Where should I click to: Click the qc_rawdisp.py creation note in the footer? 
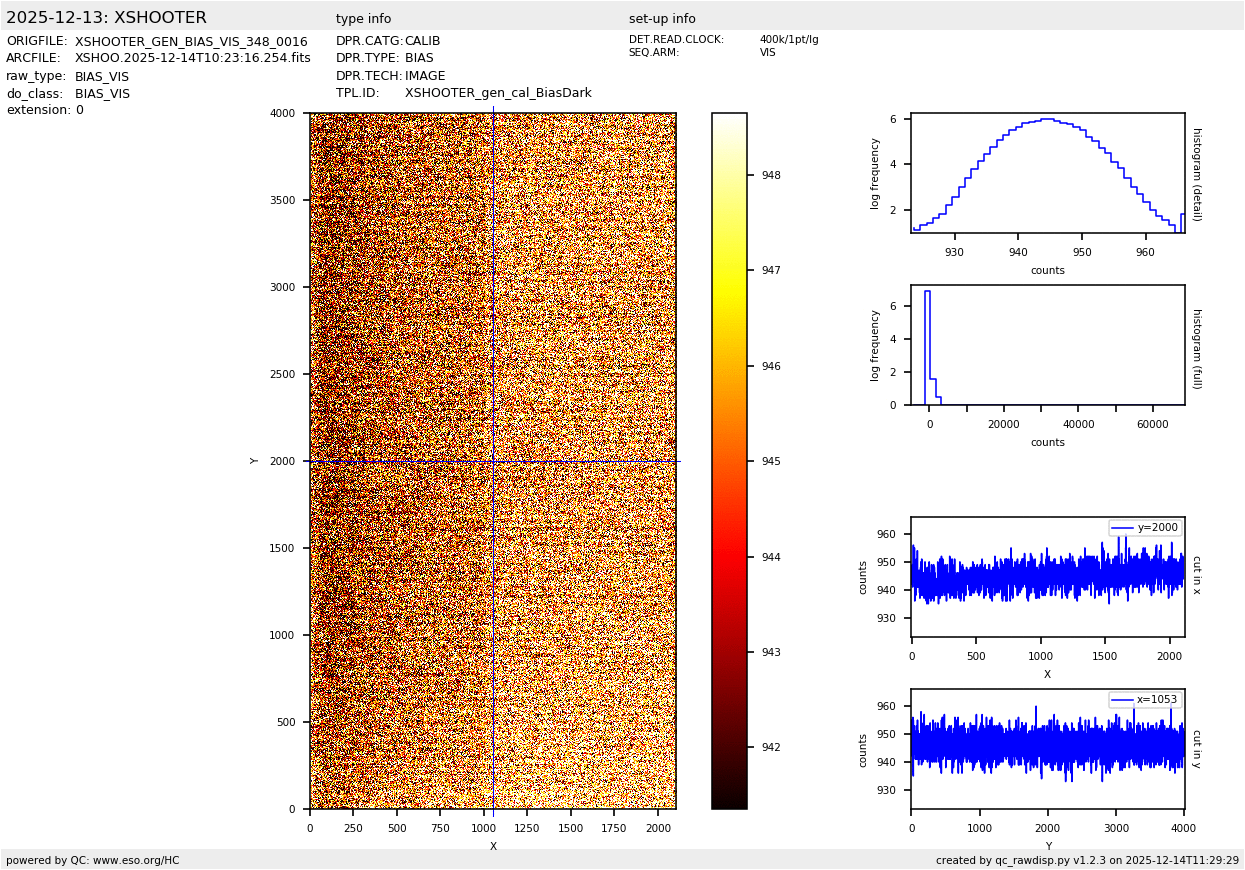click(x=1087, y=860)
